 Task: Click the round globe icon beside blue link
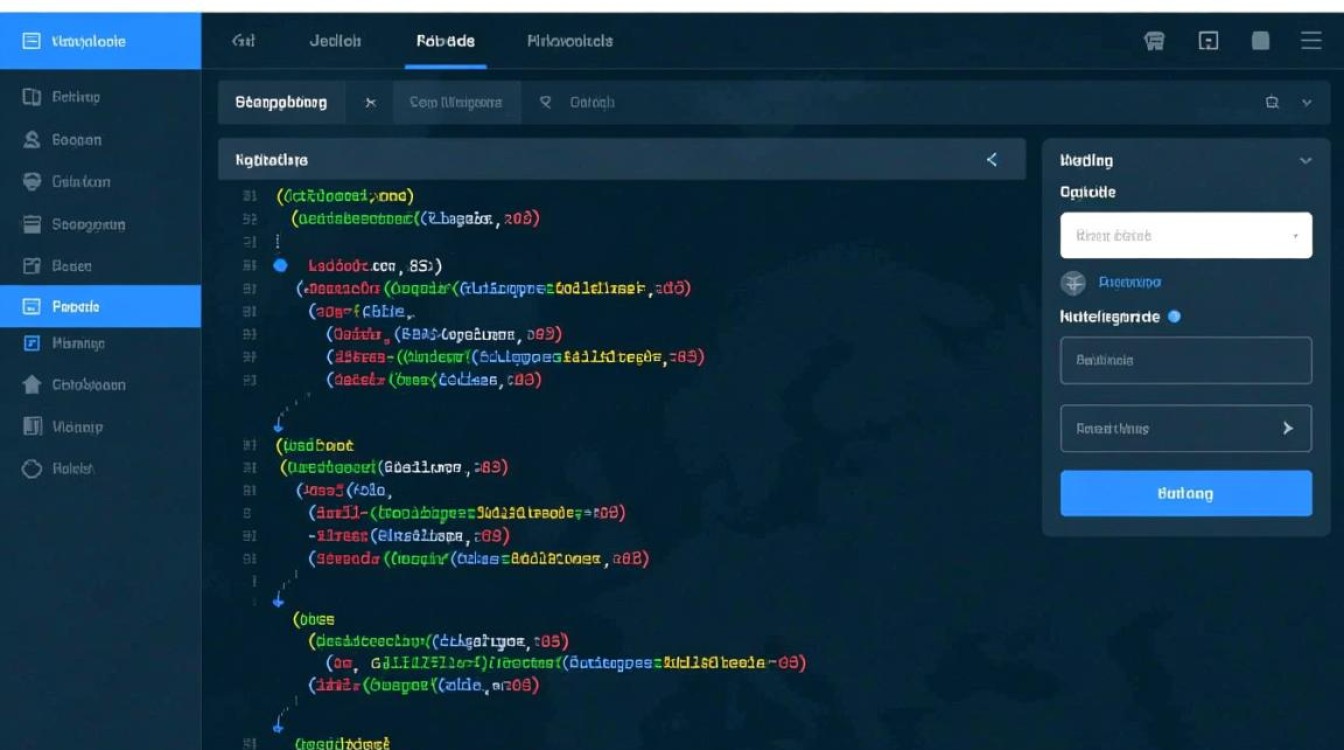tap(1073, 283)
